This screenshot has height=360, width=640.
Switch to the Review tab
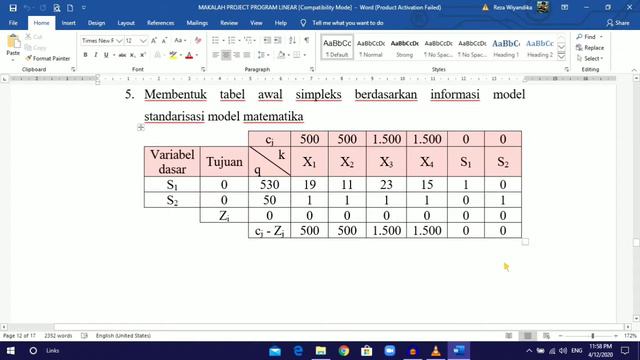[229, 23]
